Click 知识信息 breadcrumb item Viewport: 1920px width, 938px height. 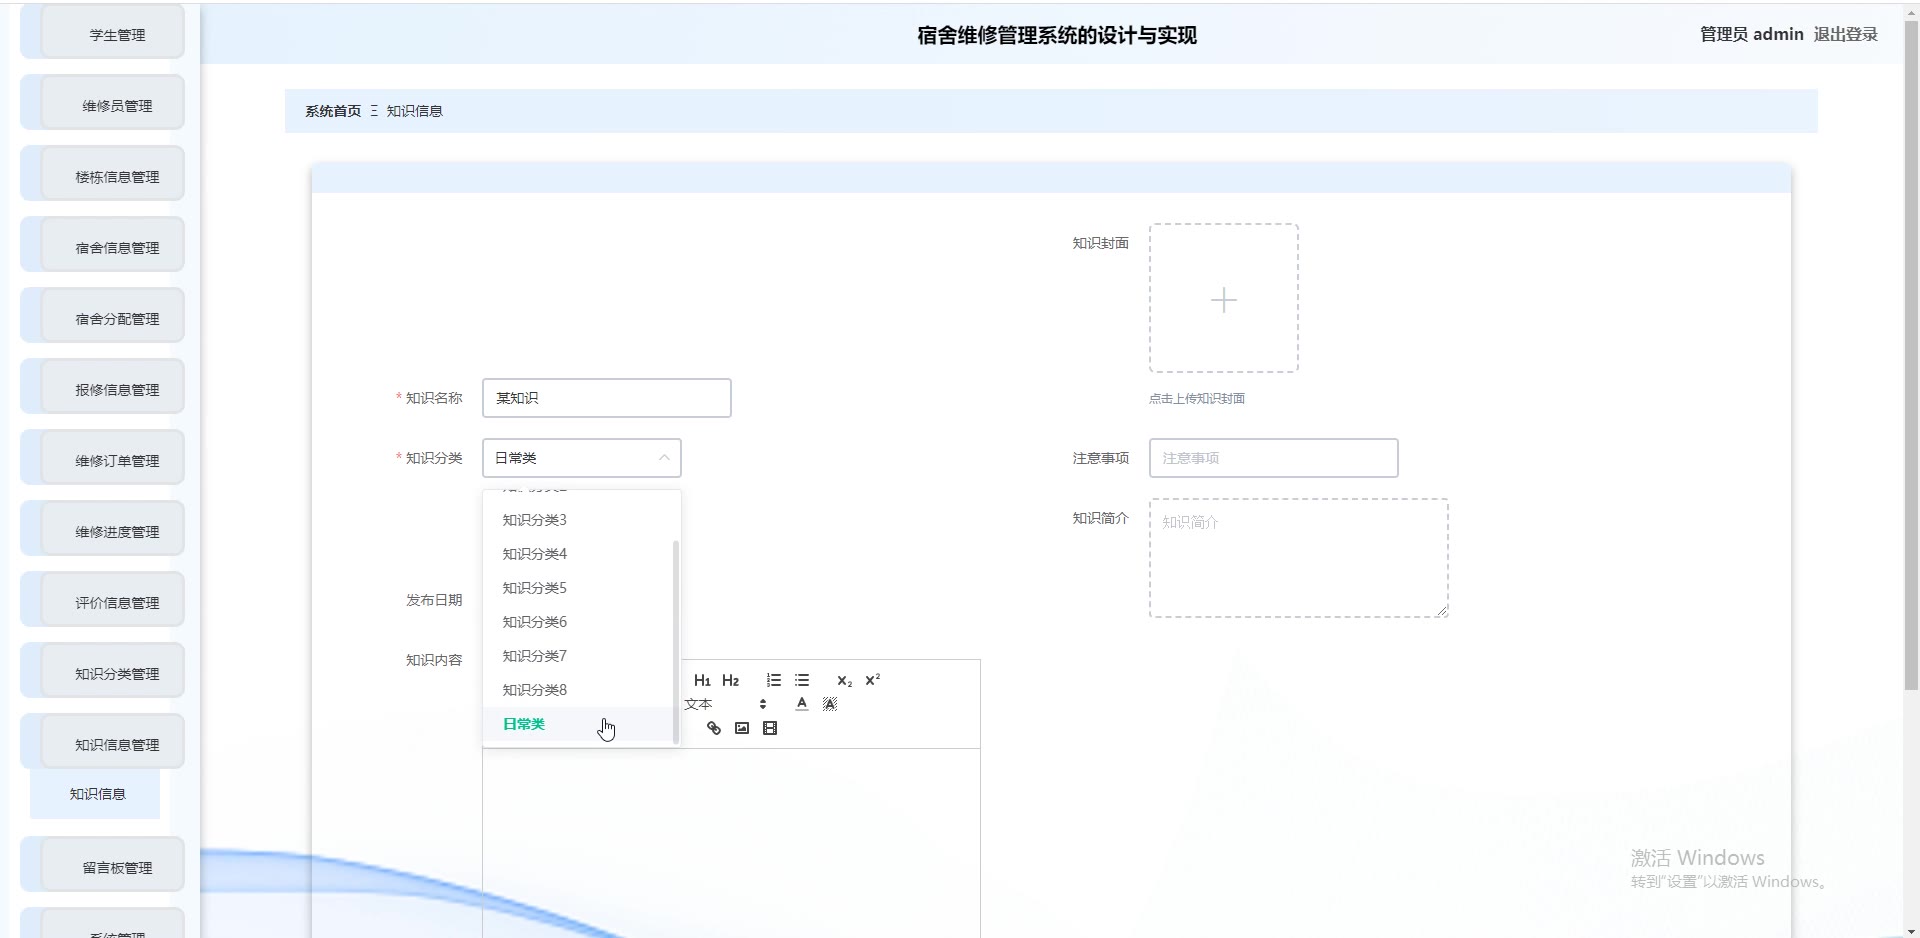tap(414, 111)
